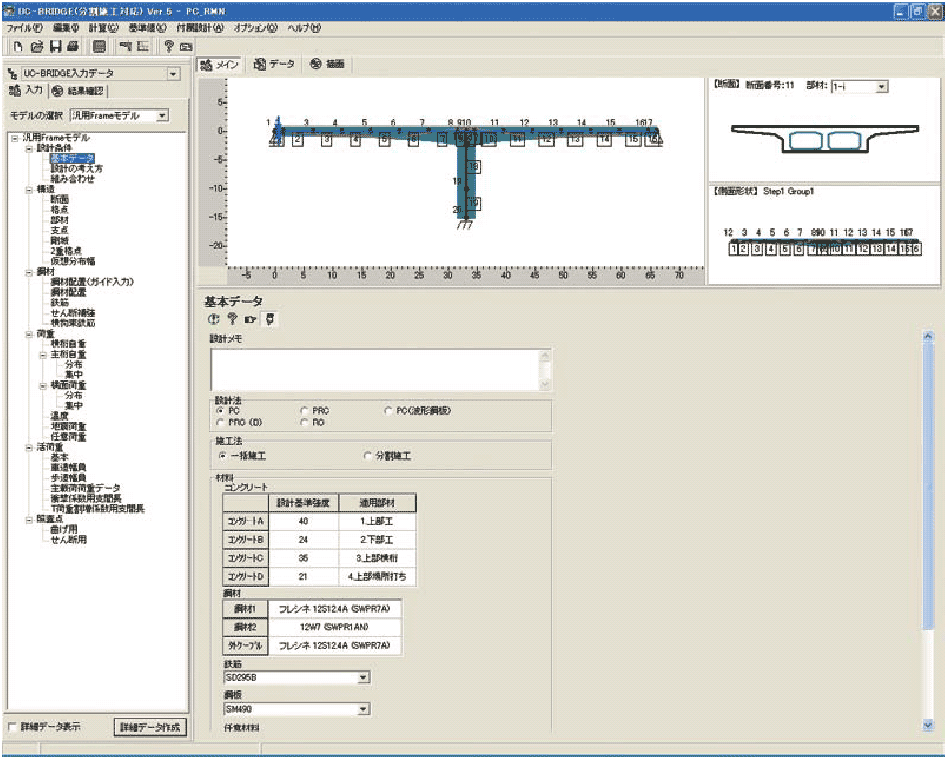Collapse the 荷重 tree node

tap(28, 334)
